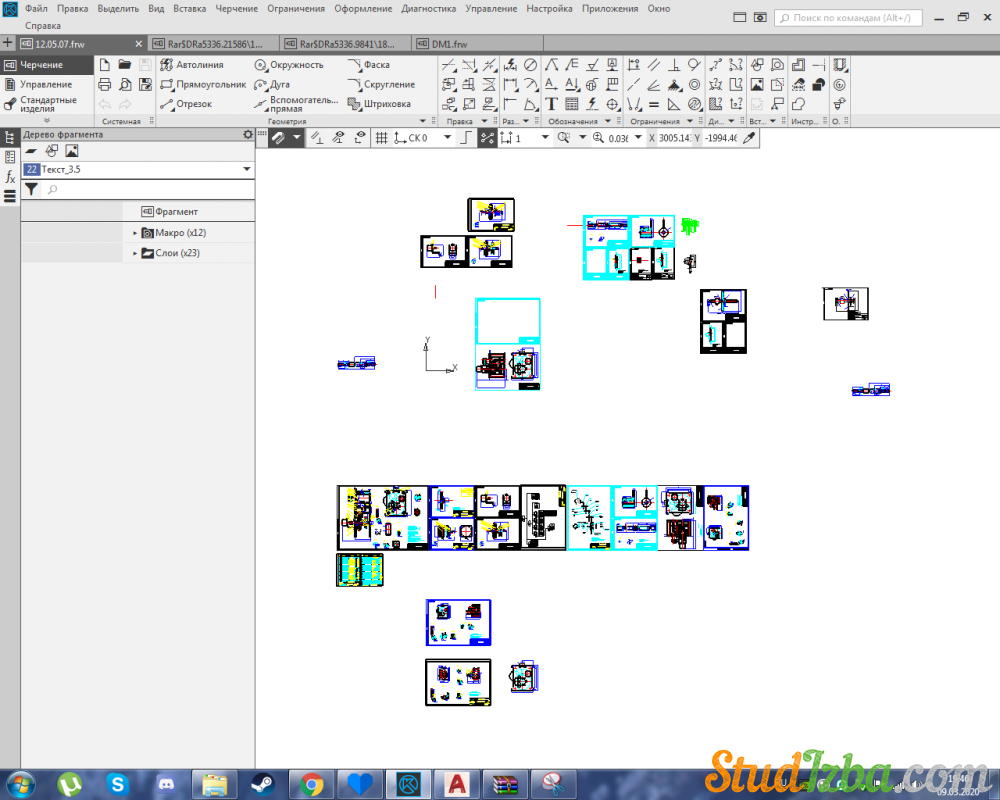Toggle snaps magnet button
Viewport: 1000px width, 800px height.
point(279,138)
